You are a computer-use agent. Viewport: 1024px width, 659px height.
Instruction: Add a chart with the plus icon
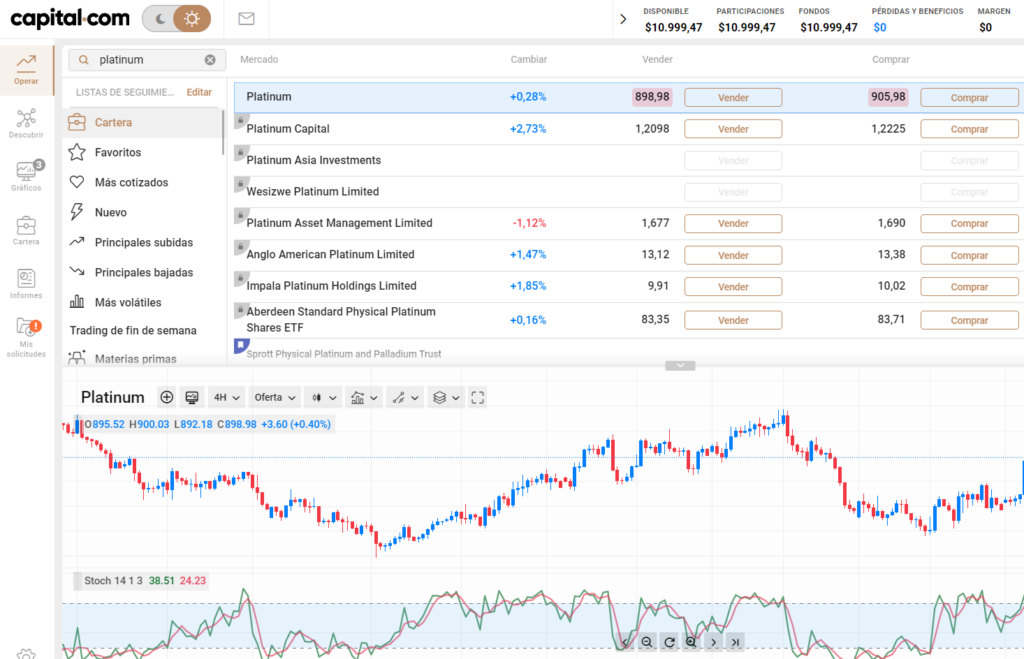tap(167, 397)
